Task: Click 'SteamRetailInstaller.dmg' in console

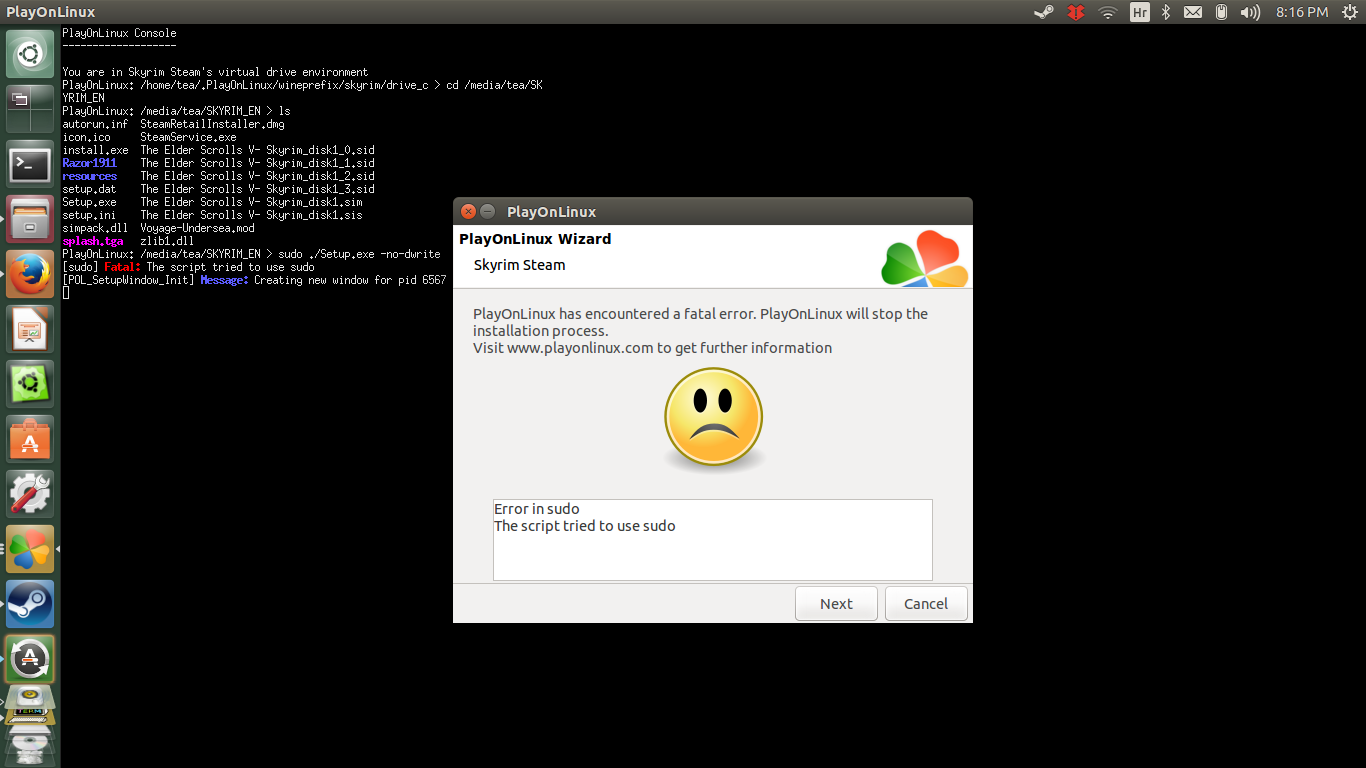Action: pyautogui.click(x=212, y=124)
